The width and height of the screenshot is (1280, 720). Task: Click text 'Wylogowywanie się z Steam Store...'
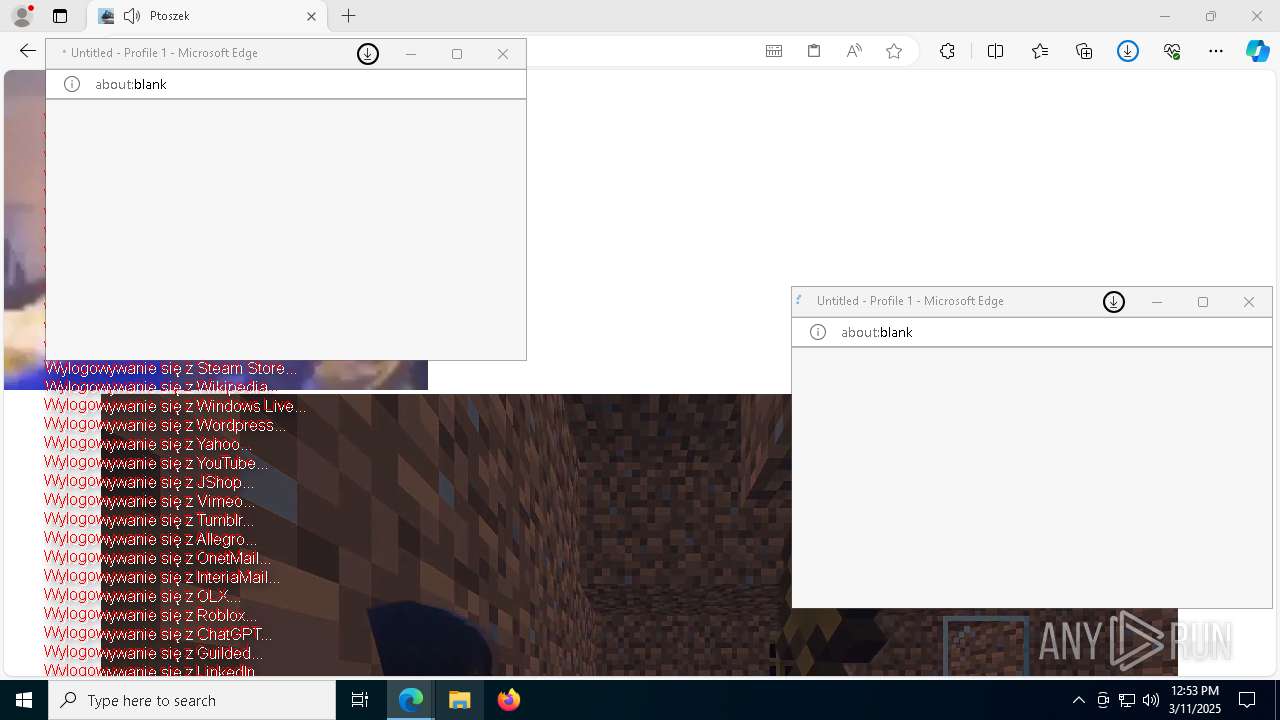[171, 368]
